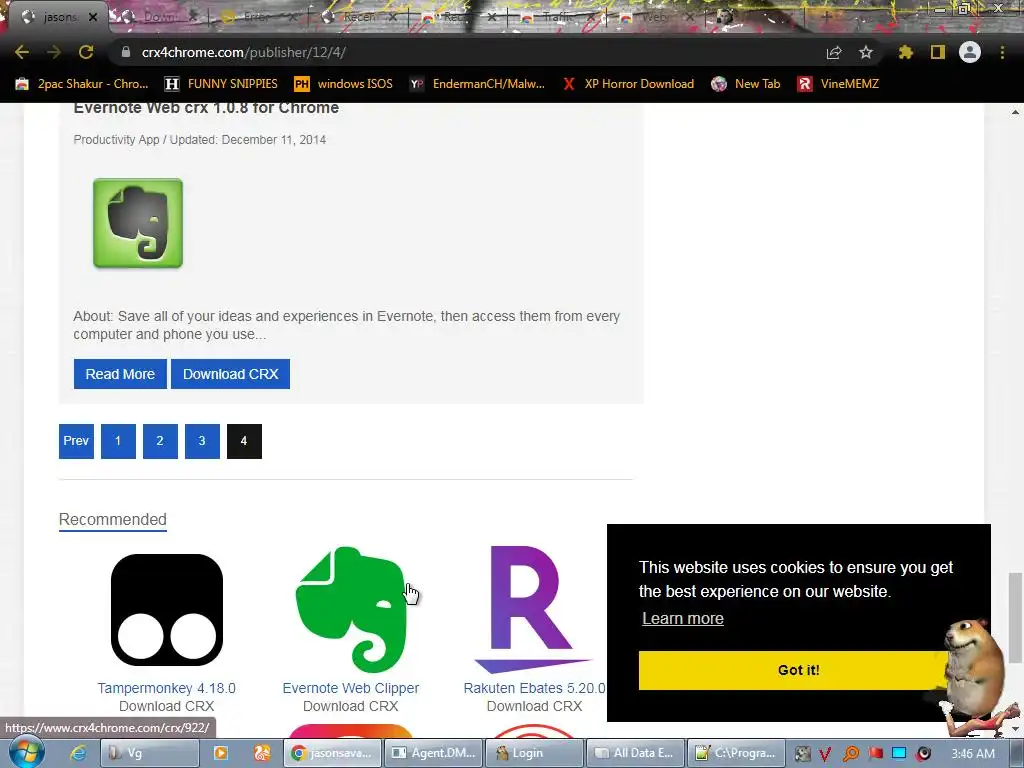Click current pagination page 4
1024x768 pixels.
[x=244, y=441]
